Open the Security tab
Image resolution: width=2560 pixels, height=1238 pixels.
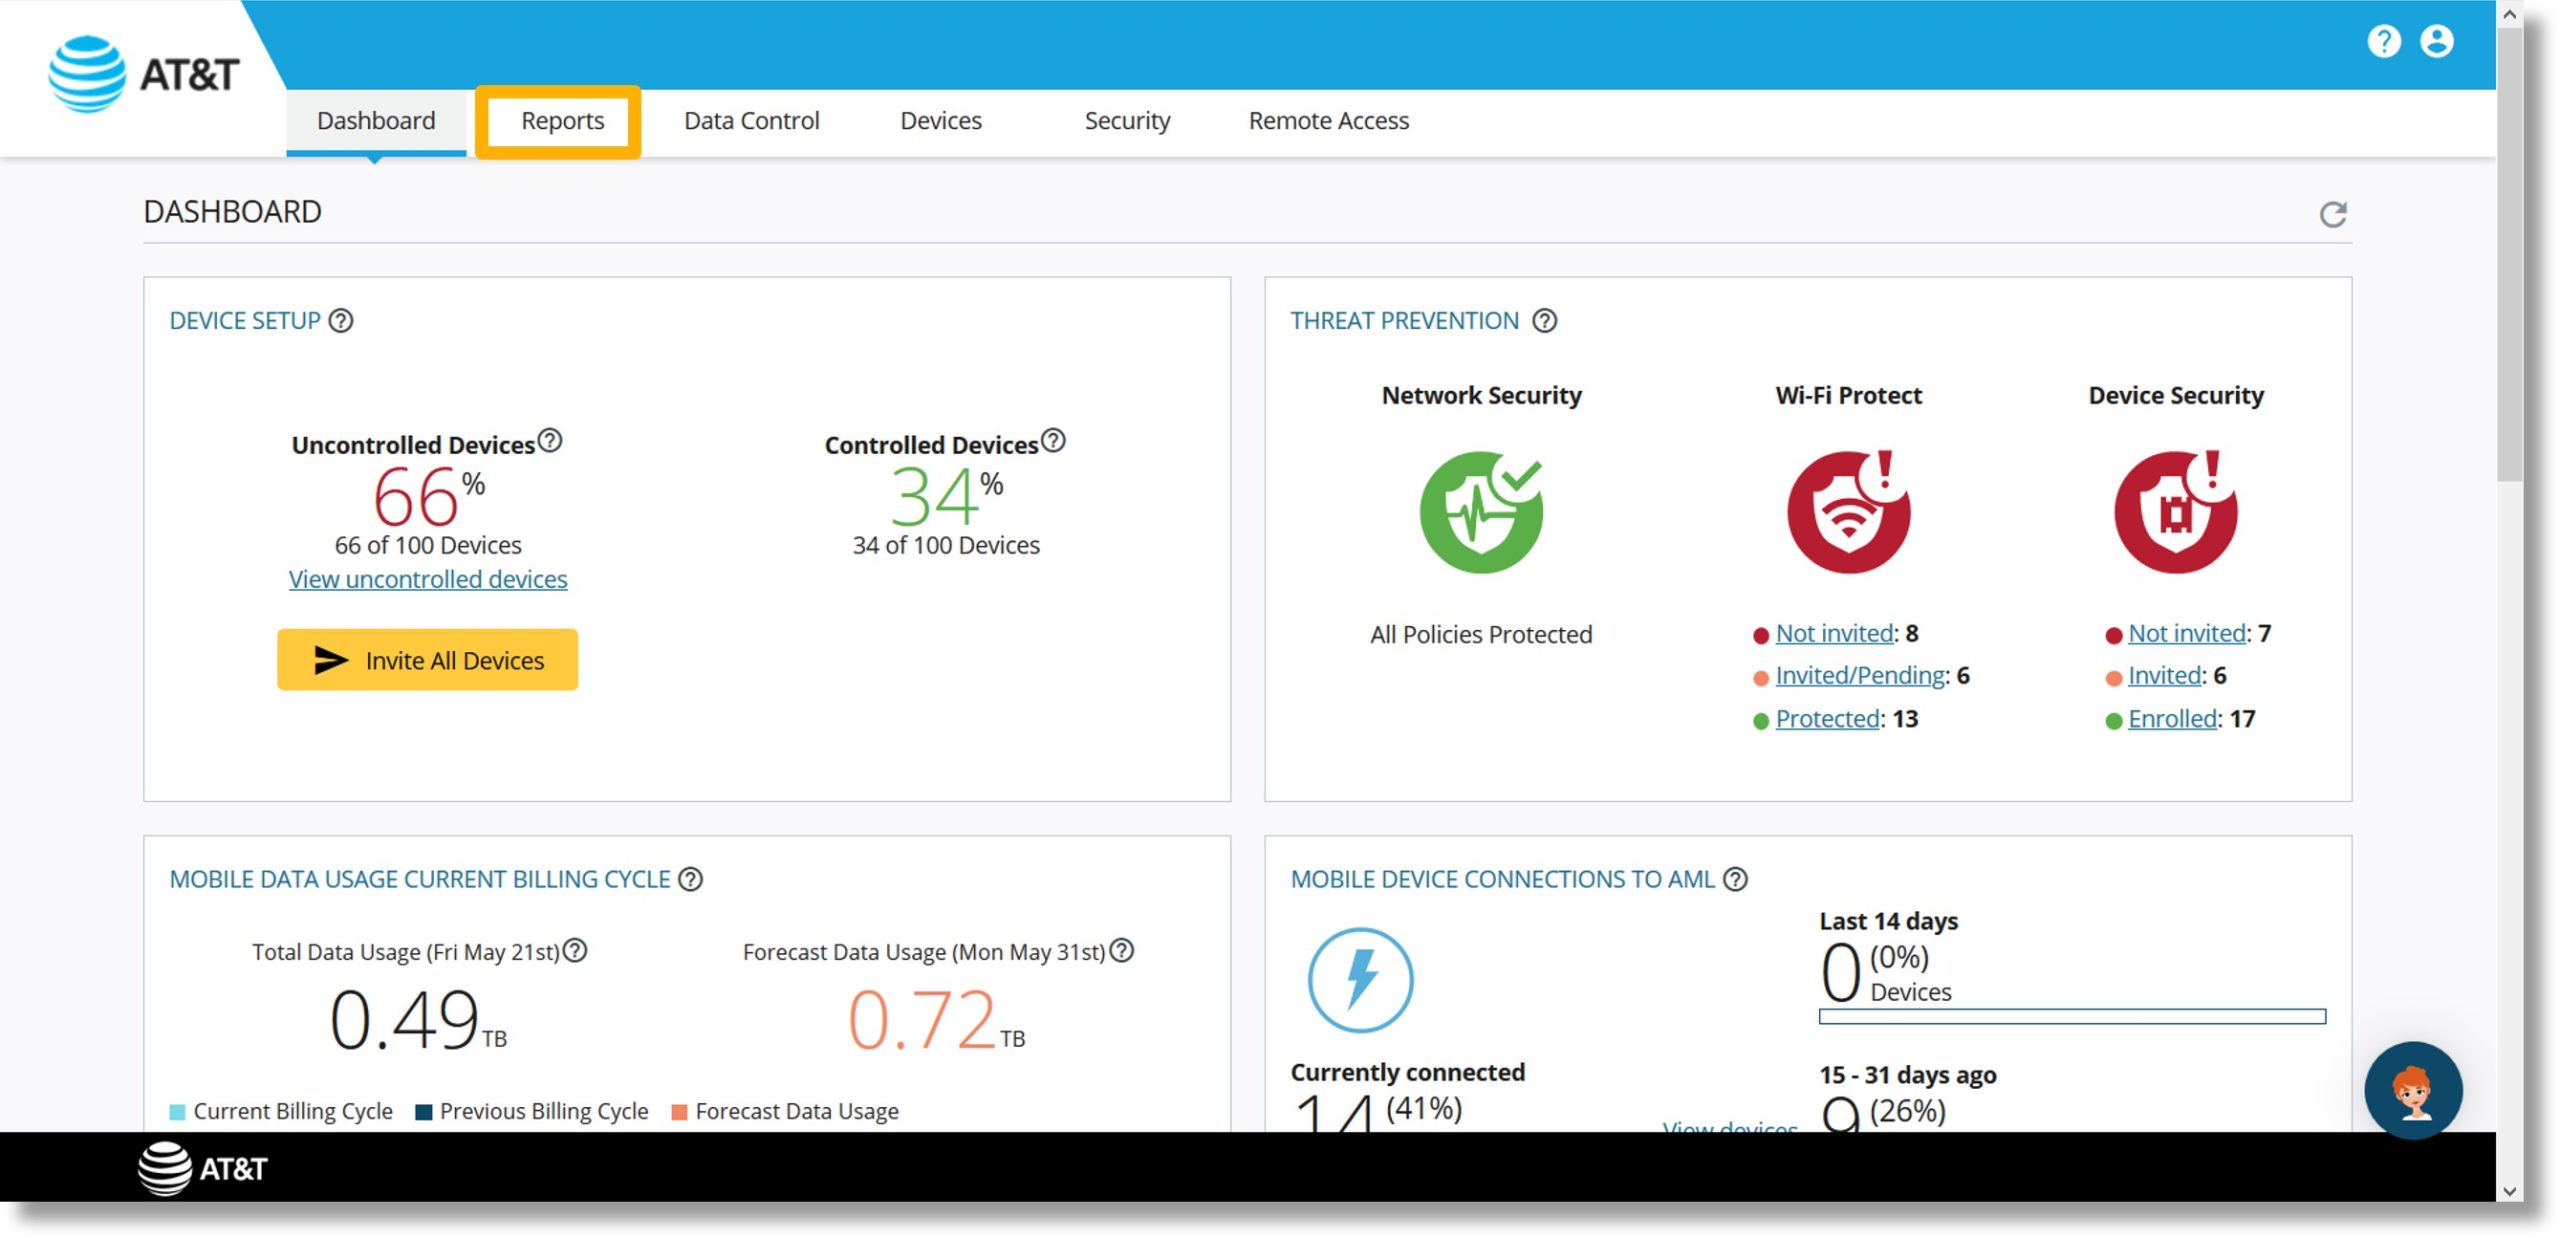coord(1127,121)
